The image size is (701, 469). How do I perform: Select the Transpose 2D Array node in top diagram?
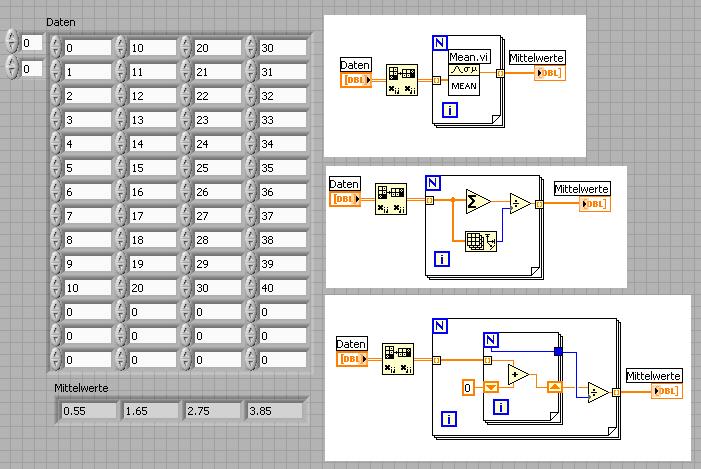coord(401,80)
